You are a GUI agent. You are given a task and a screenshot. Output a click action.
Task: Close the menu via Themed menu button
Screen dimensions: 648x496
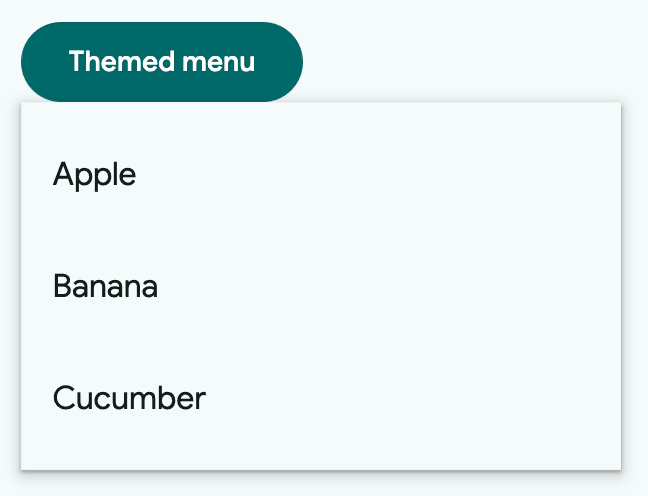coord(161,62)
